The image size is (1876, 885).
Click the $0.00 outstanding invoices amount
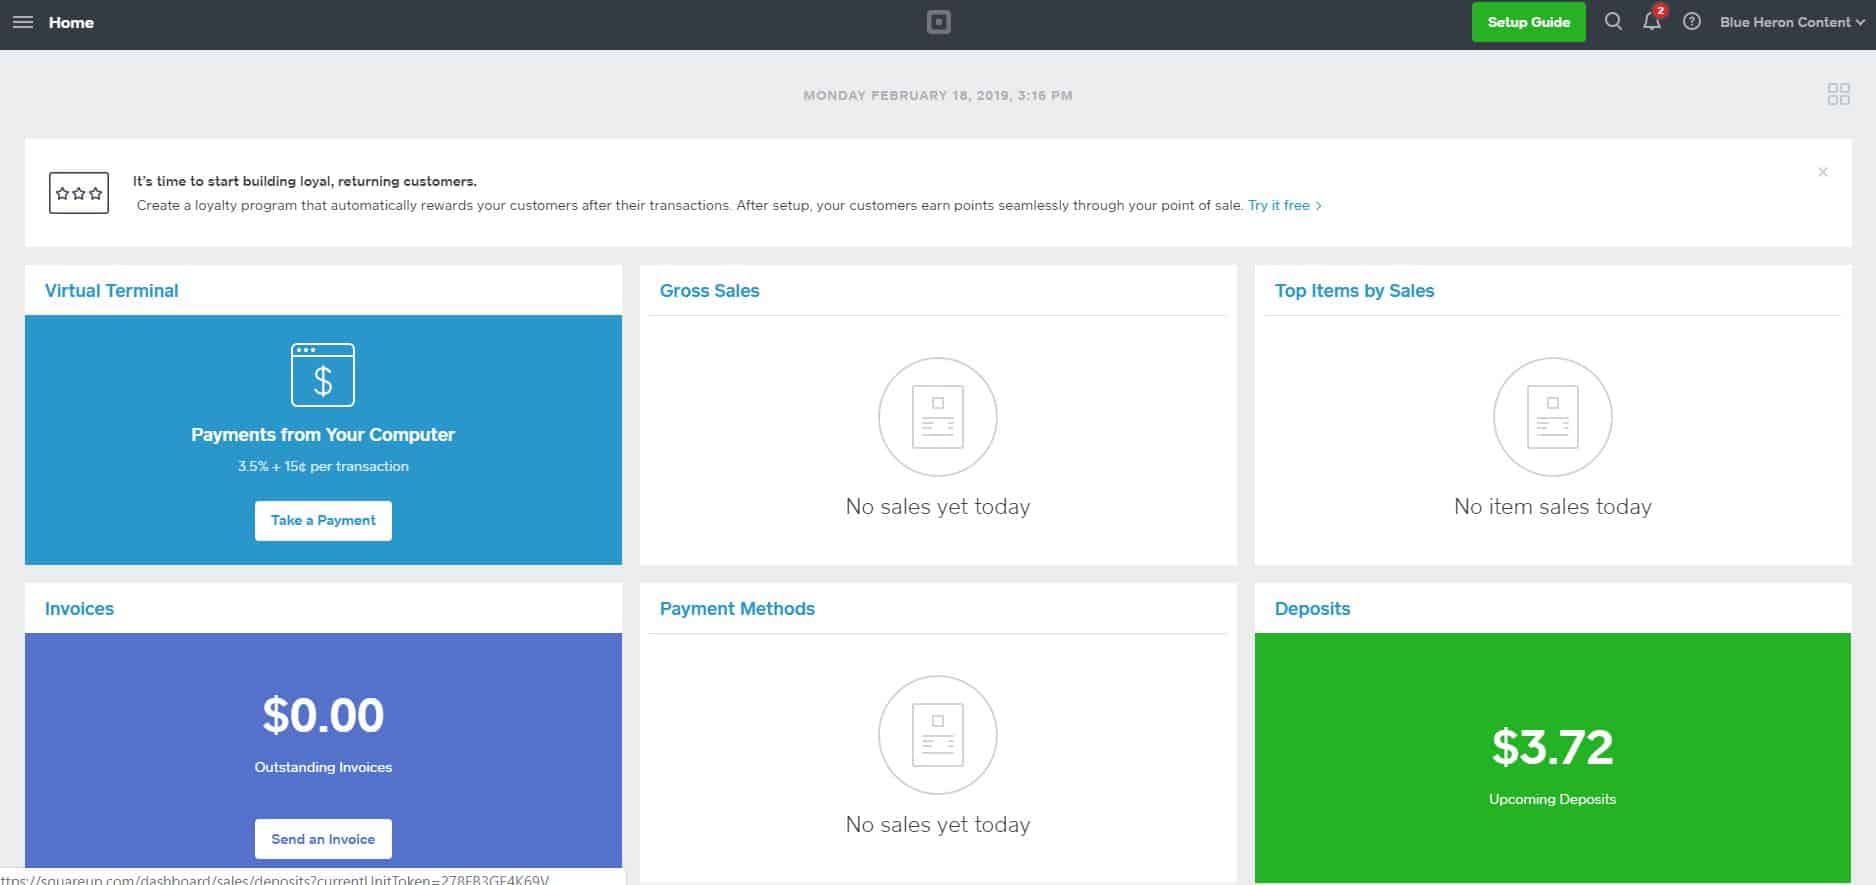click(323, 715)
